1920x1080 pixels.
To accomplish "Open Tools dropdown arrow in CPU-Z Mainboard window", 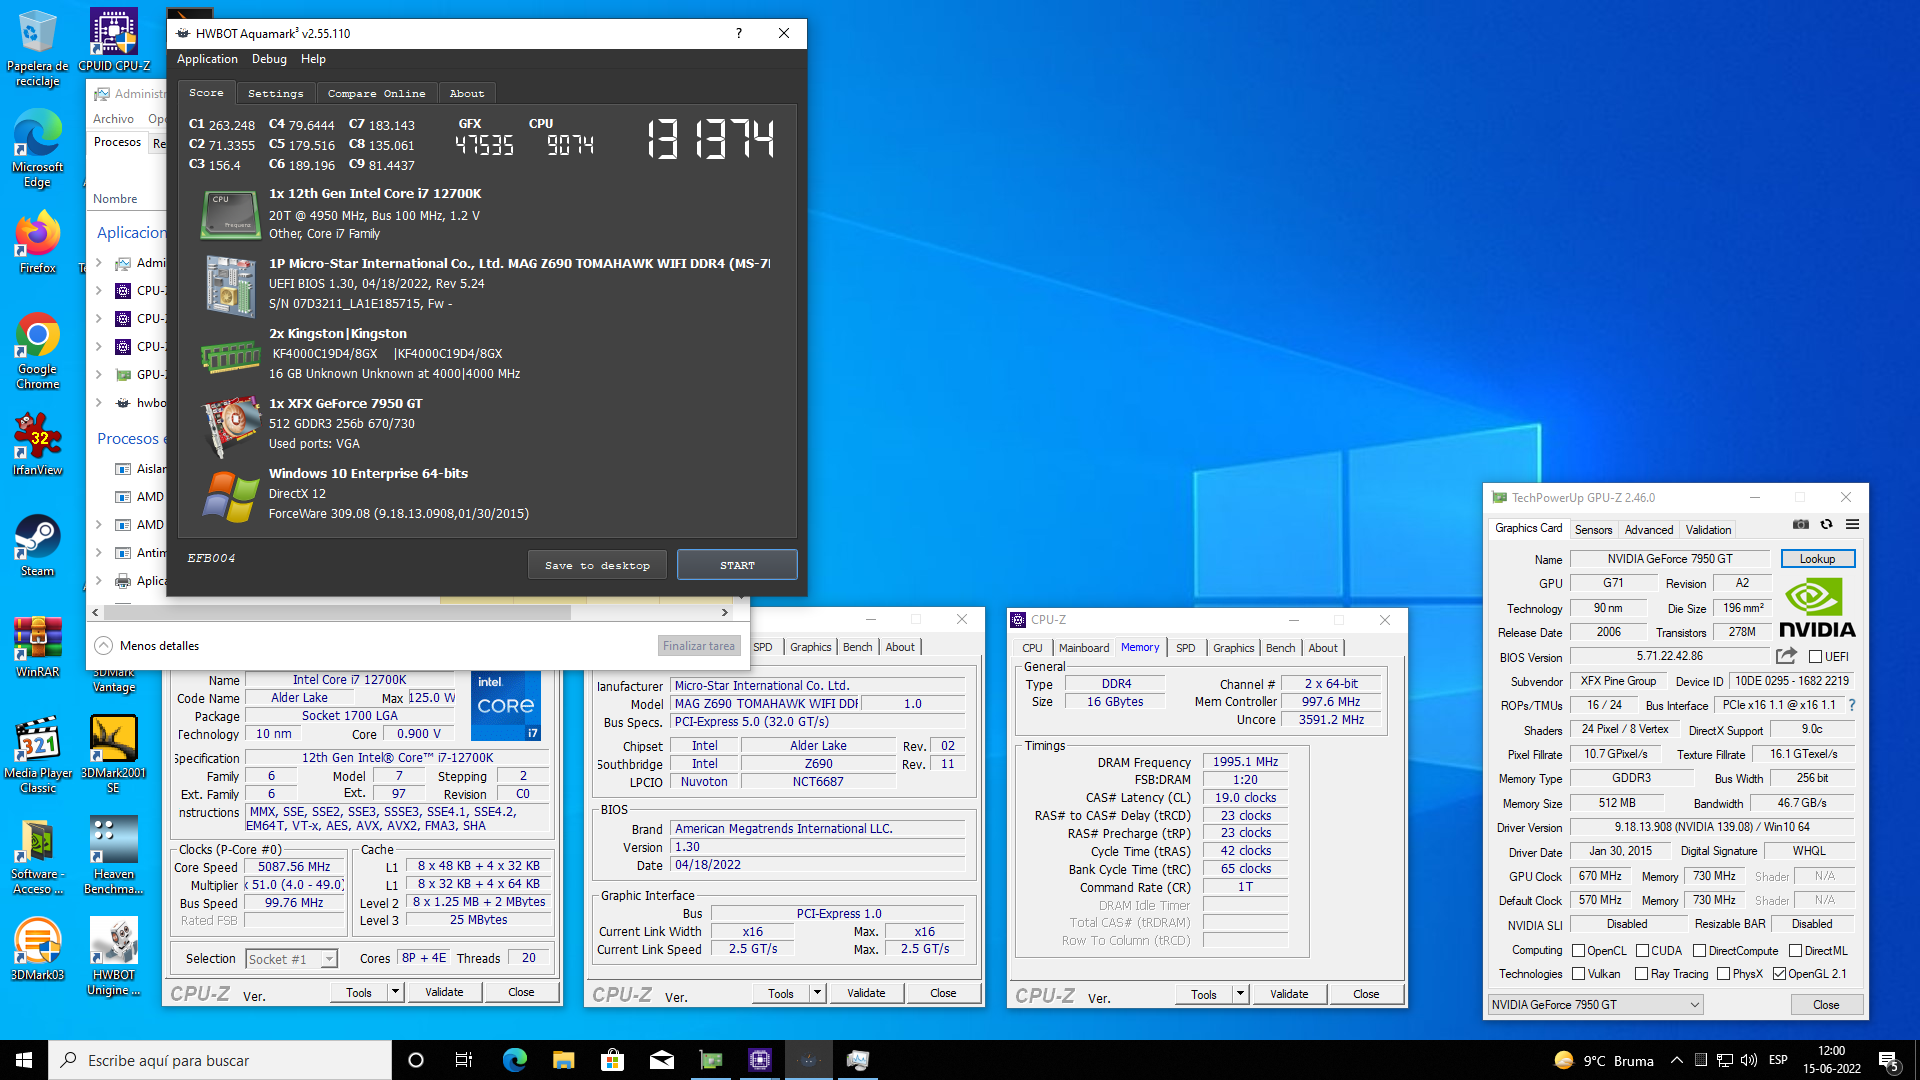I will coord(818,993).
